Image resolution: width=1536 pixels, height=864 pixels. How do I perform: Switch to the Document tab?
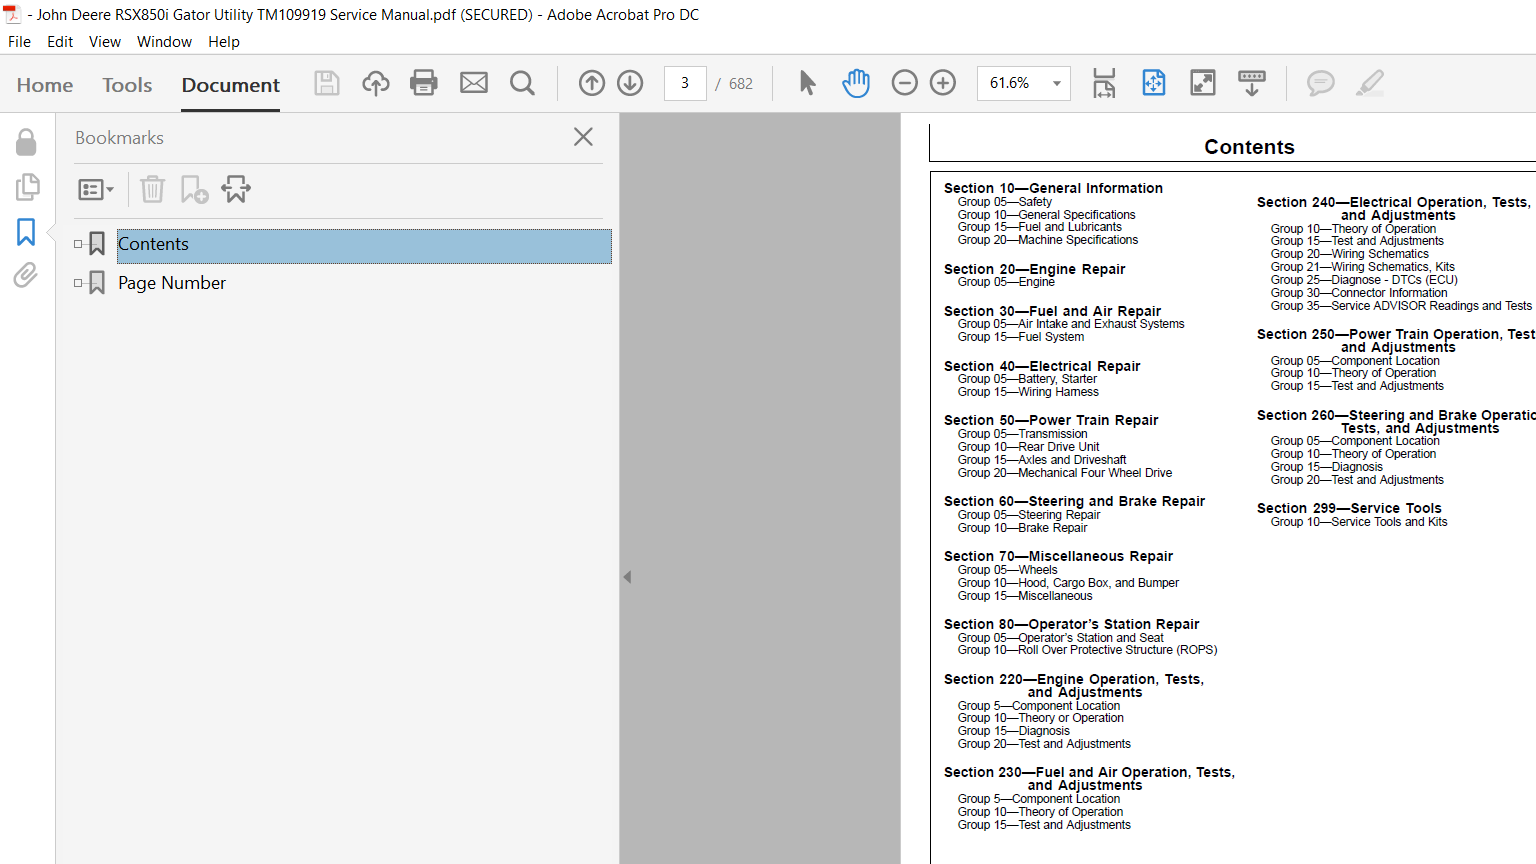point(231,85)
